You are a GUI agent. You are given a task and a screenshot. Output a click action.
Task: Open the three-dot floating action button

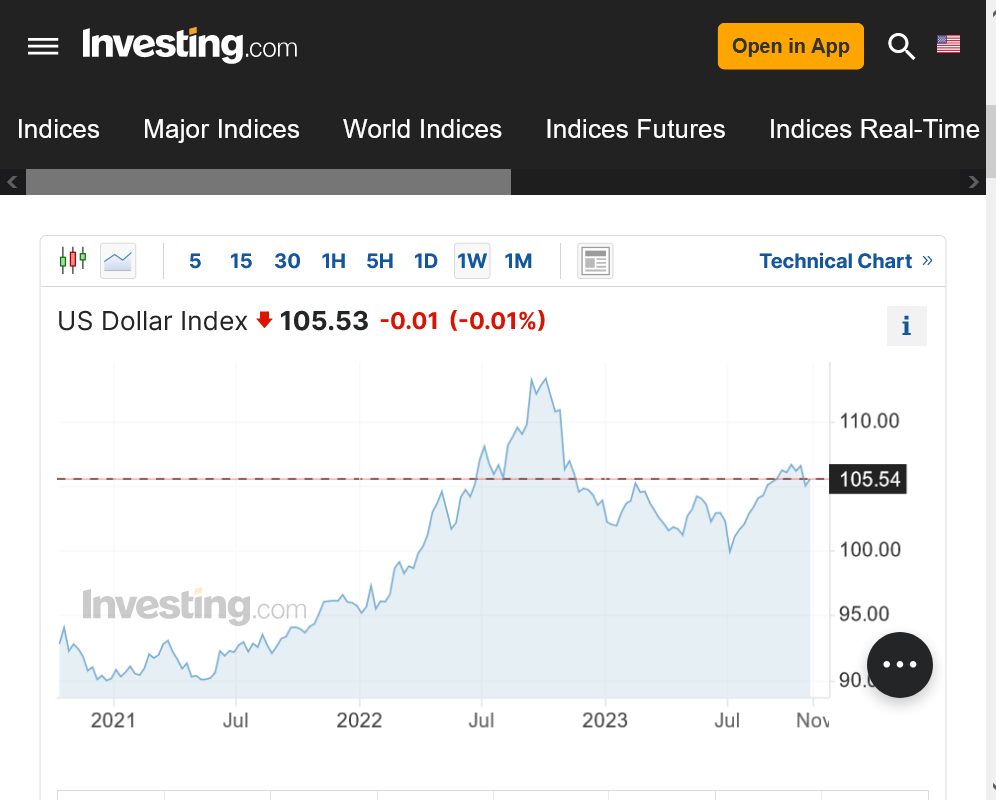[899, 664]
